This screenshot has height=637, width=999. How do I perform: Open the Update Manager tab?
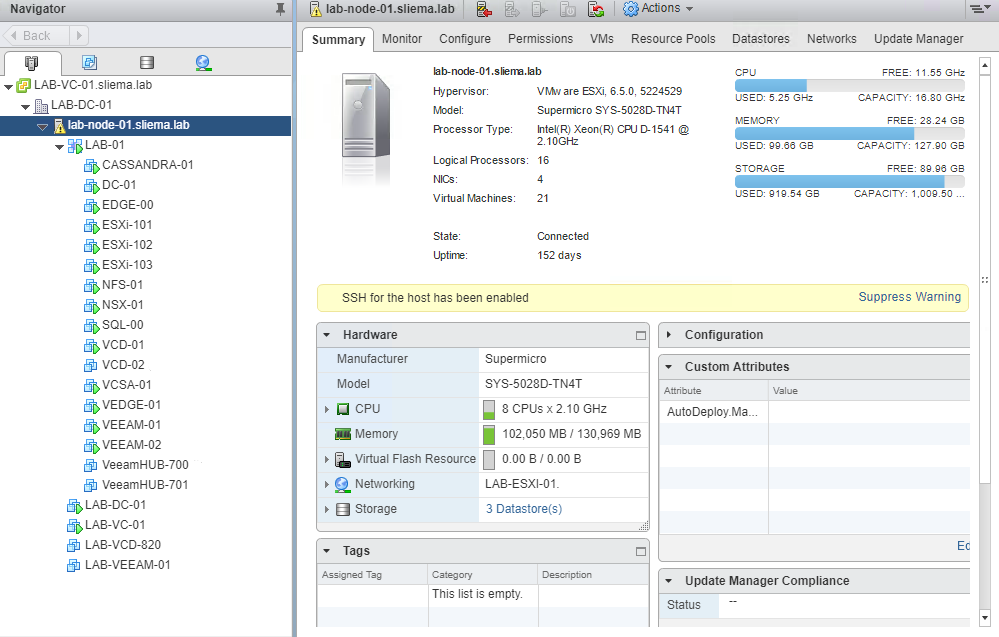pos(918,39)
